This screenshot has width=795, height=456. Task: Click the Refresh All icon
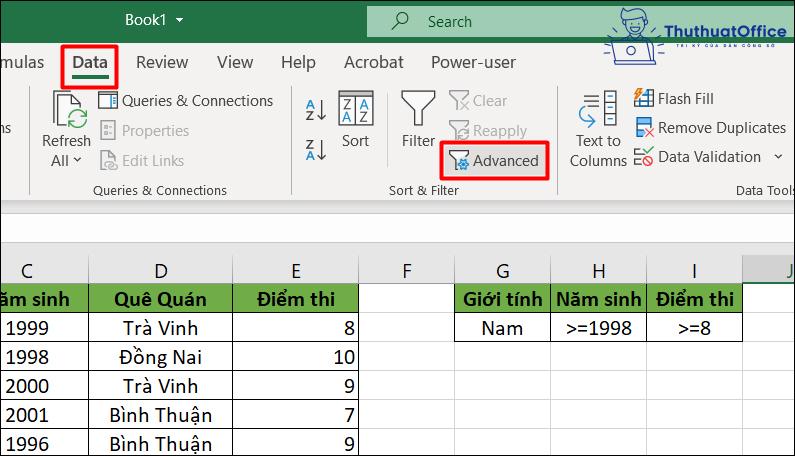(x=70, y=110)
